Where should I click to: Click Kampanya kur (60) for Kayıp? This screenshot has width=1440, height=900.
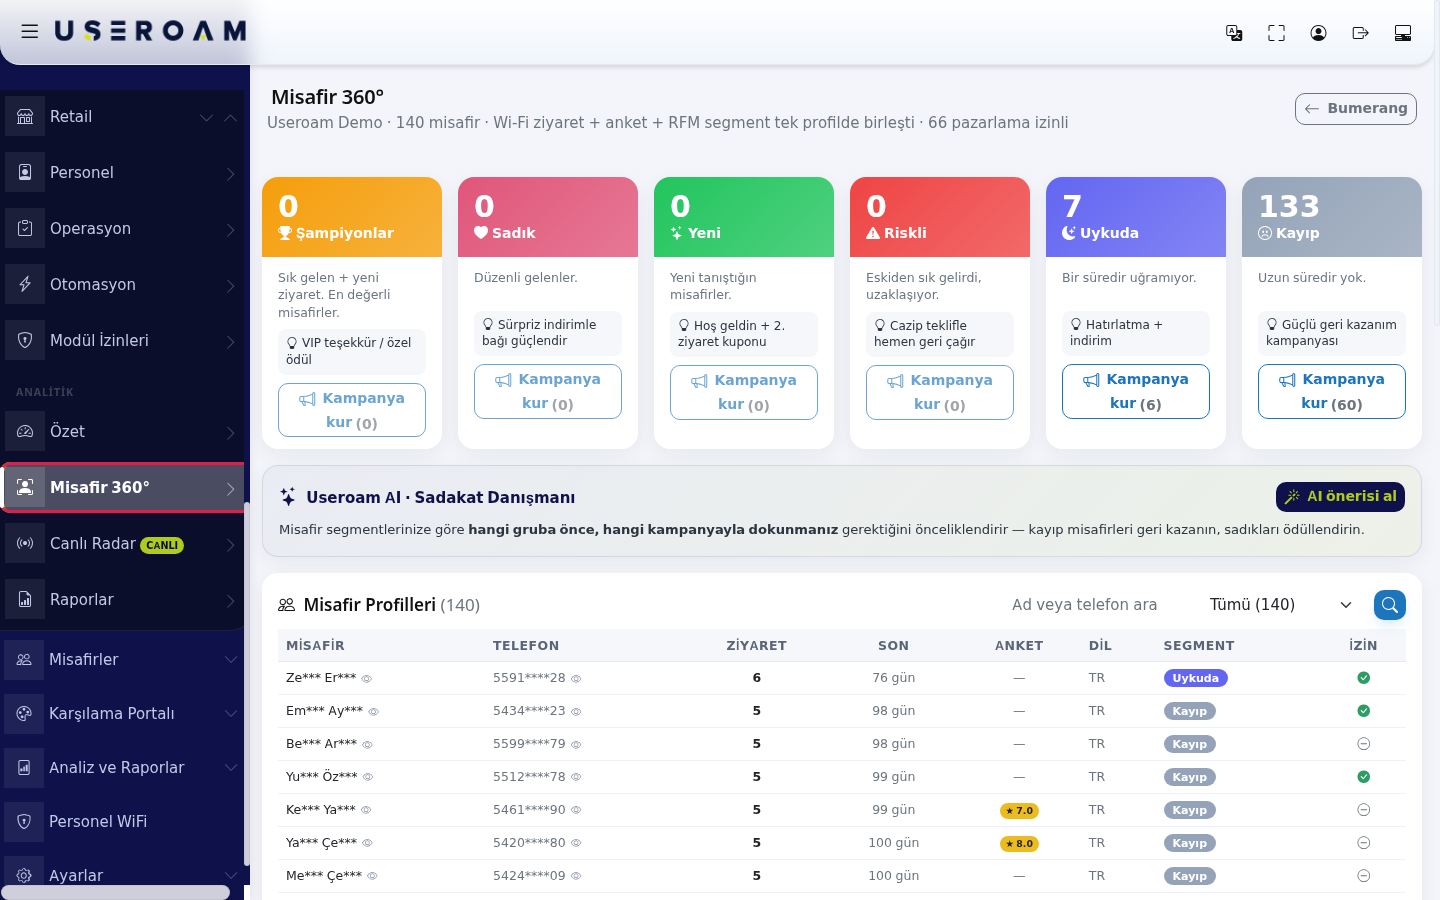click(1332, 391)
